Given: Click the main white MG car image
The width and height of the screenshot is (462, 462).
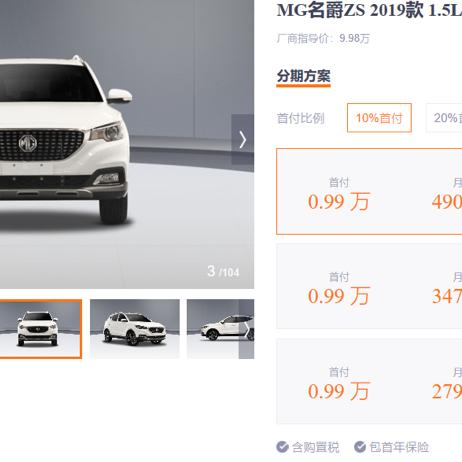Looking at the screenshot, I should coord(65,140).
